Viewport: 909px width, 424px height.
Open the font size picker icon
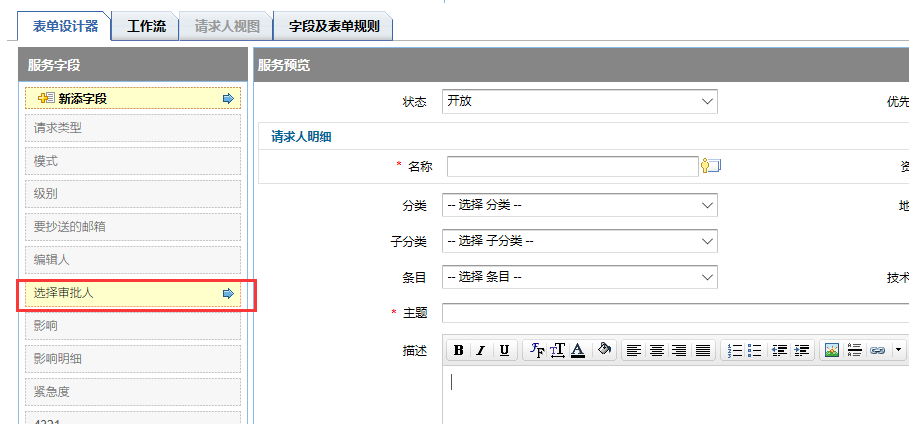point(557,350)
